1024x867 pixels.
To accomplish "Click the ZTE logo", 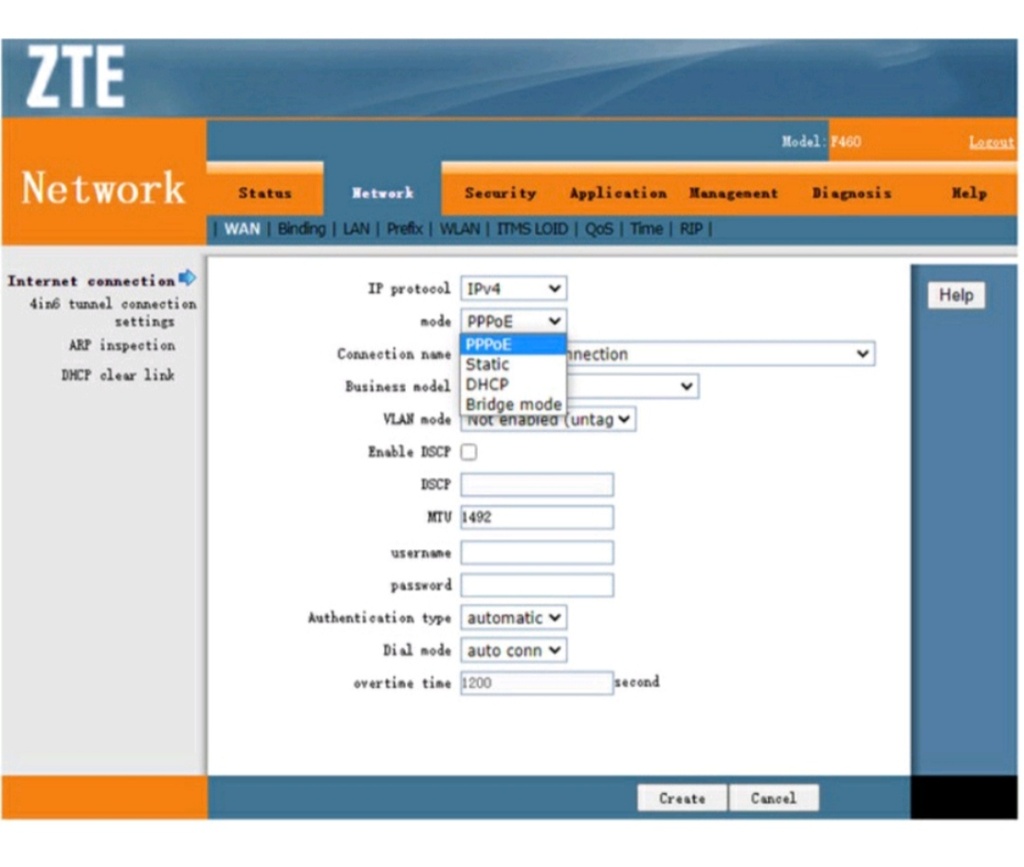I will point(75,76).
